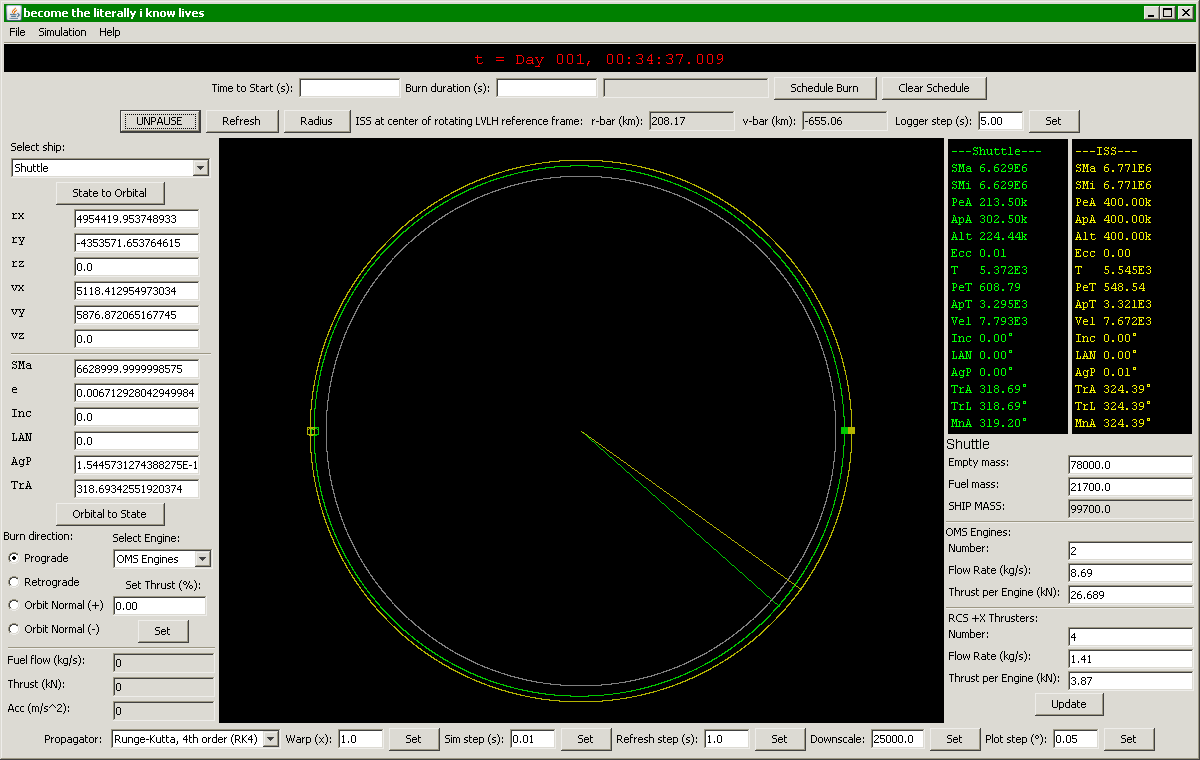Screen dimensions: 1200x760
Task: Select the Orbit Normal (+) option
Action: pyautogui.click(x=14, y=605)
